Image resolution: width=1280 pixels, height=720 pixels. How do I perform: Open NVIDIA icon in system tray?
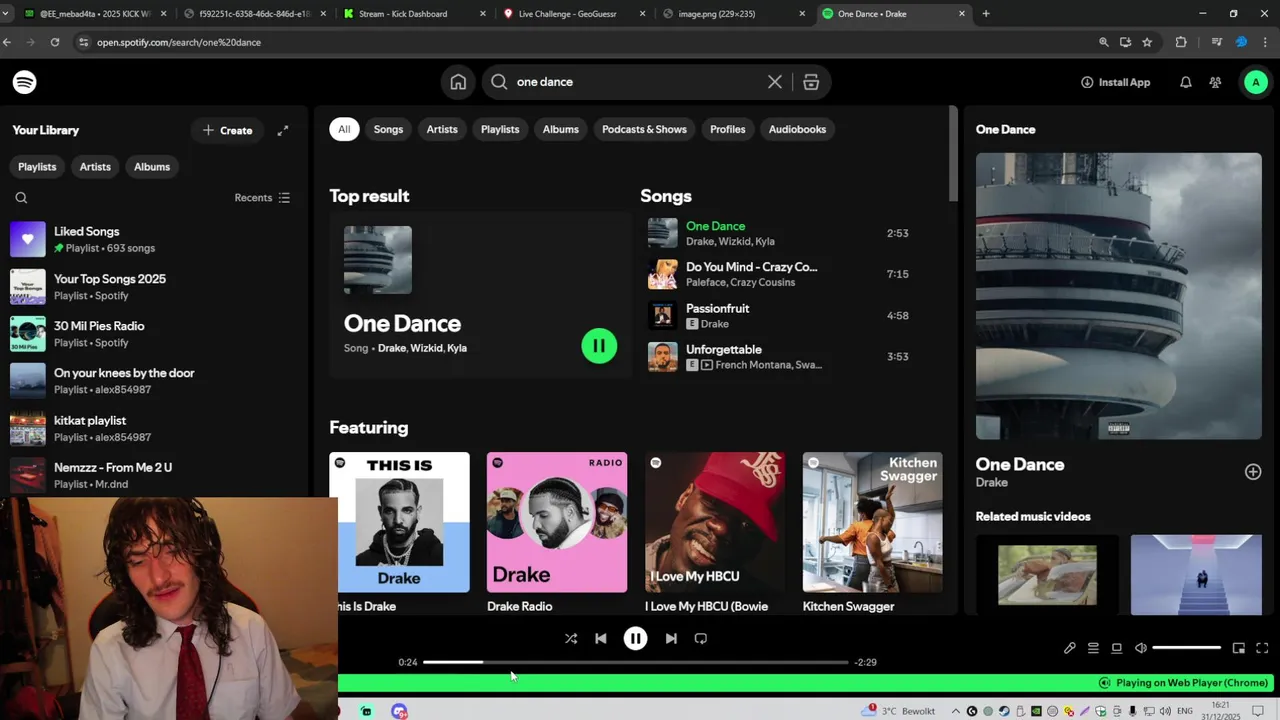click(x=1036, y=711)
